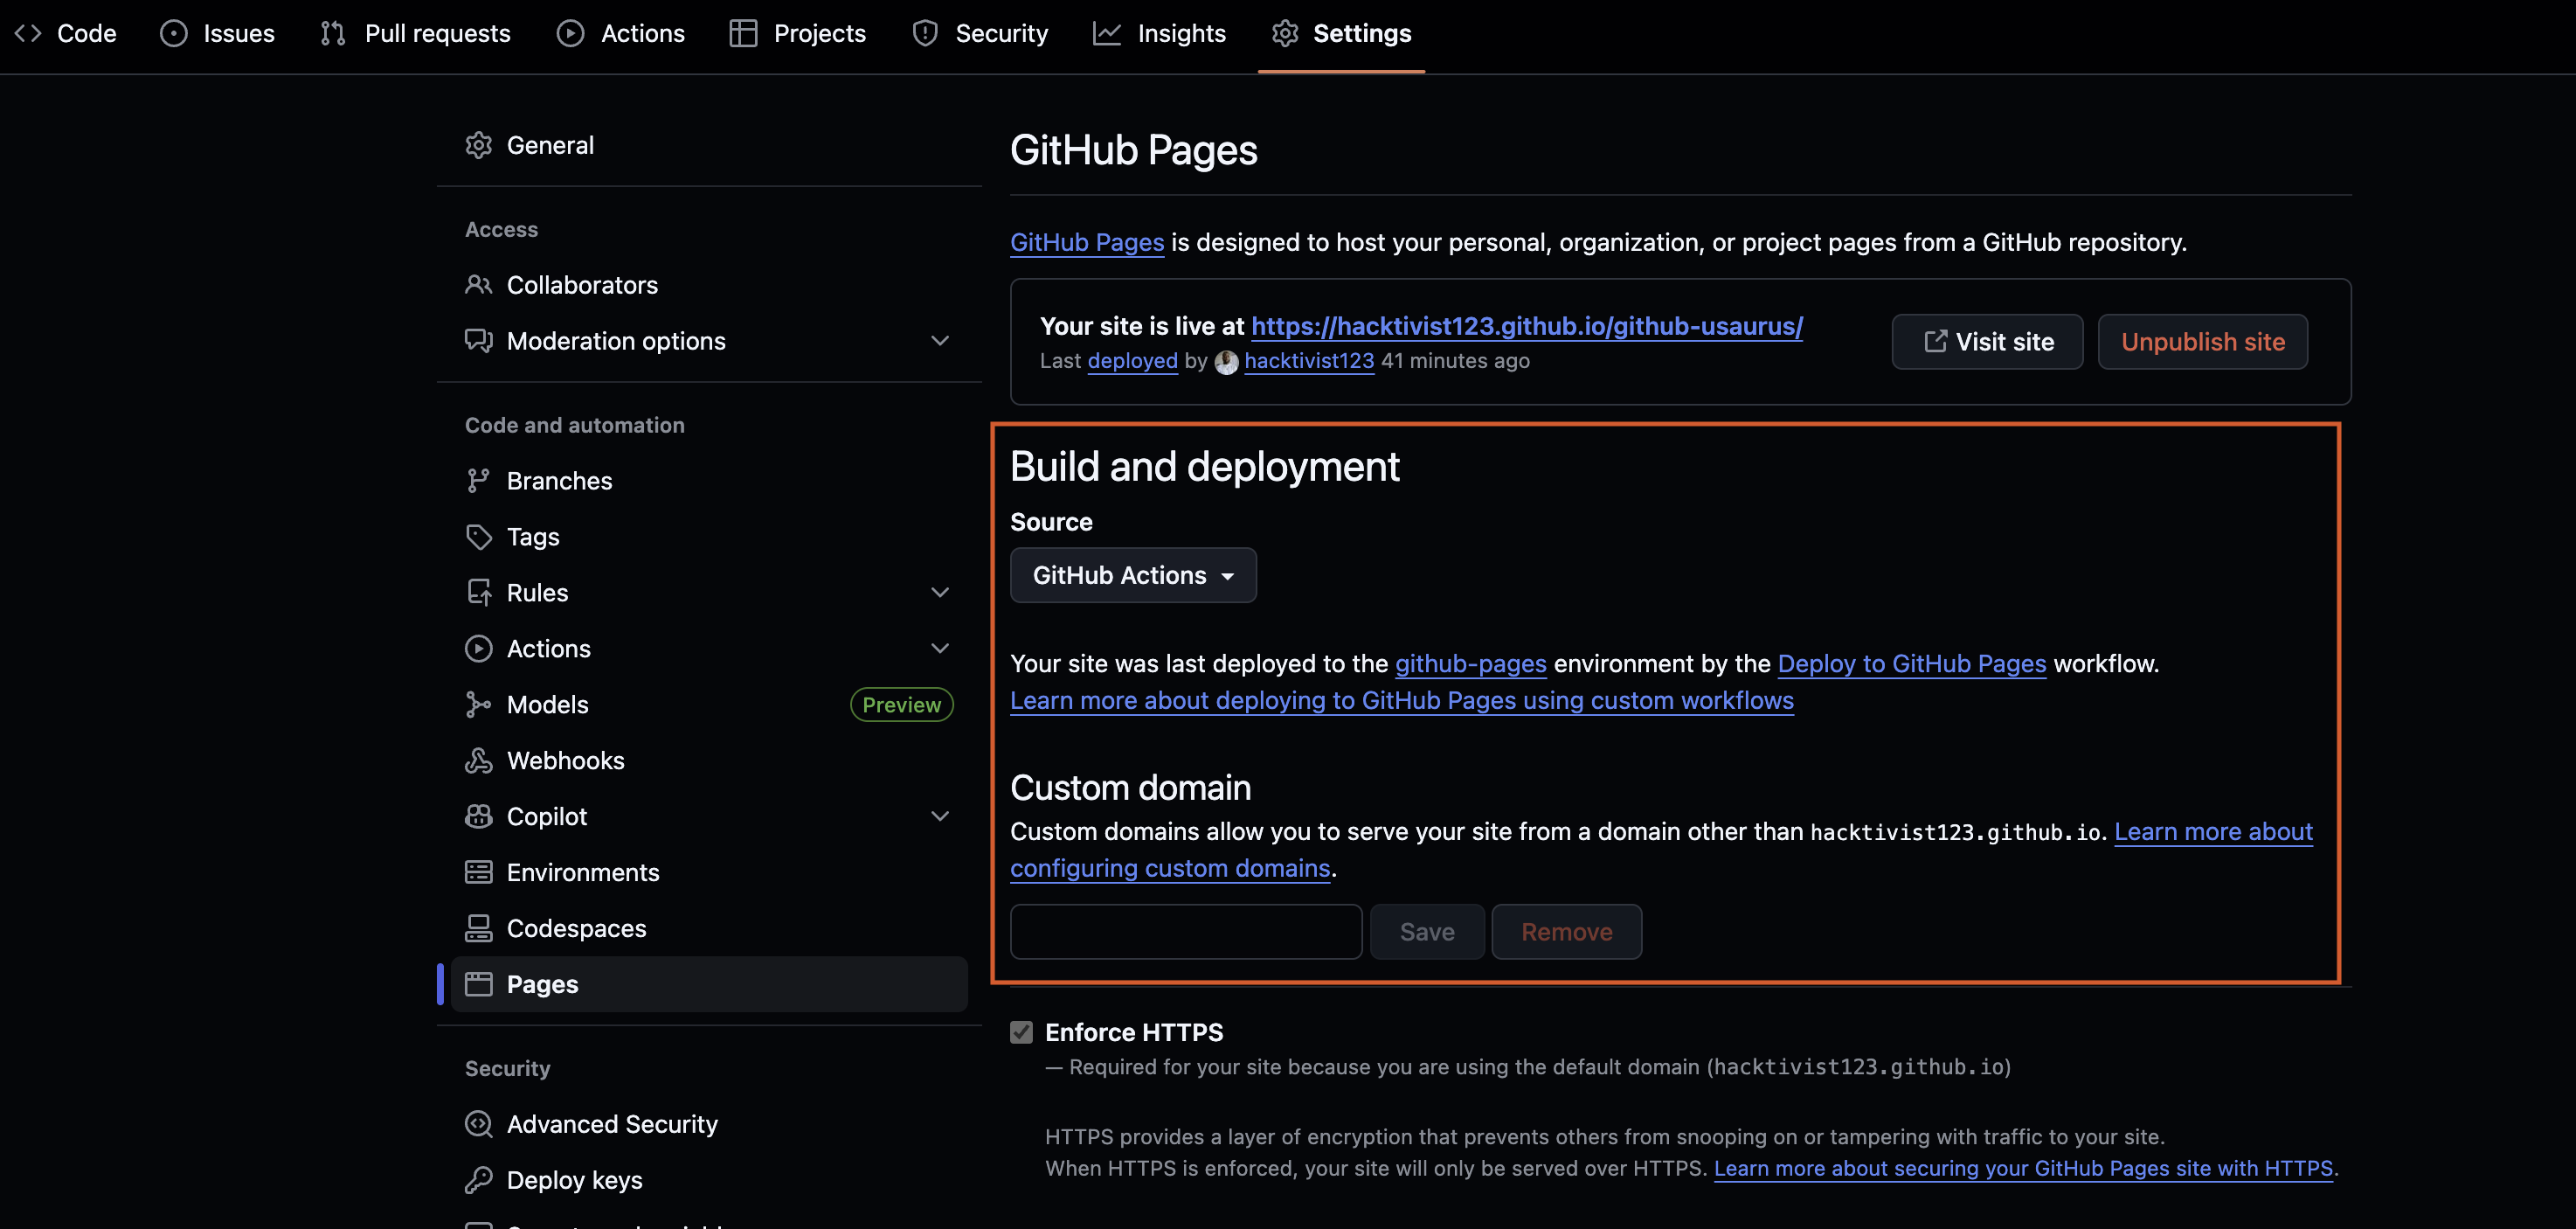2576x1229 pixels.
Task: Go to the Actions tab in top navigation
Action: (x=621, y=33)
